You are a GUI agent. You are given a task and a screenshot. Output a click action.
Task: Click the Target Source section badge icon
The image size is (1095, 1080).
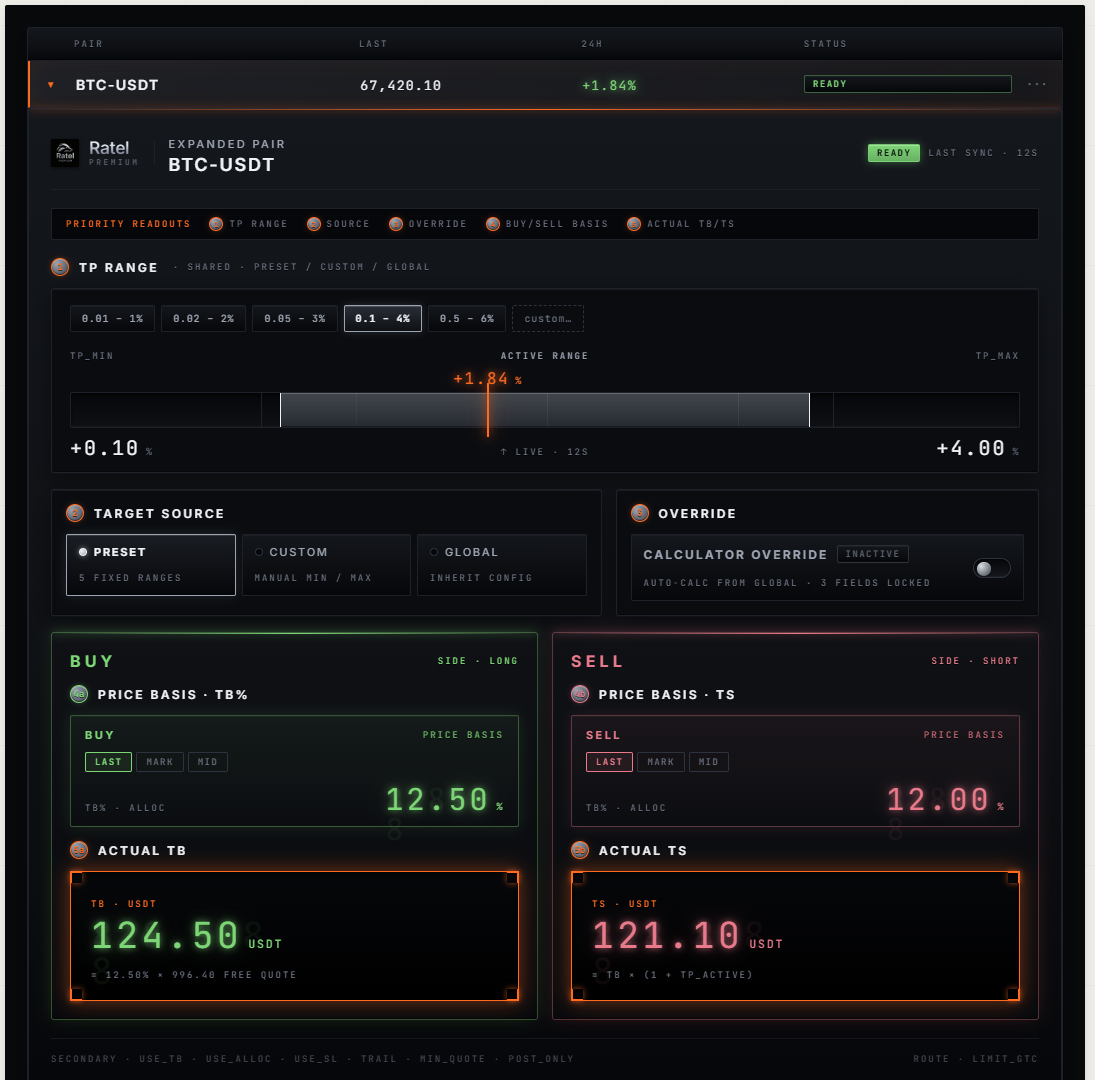75,514
